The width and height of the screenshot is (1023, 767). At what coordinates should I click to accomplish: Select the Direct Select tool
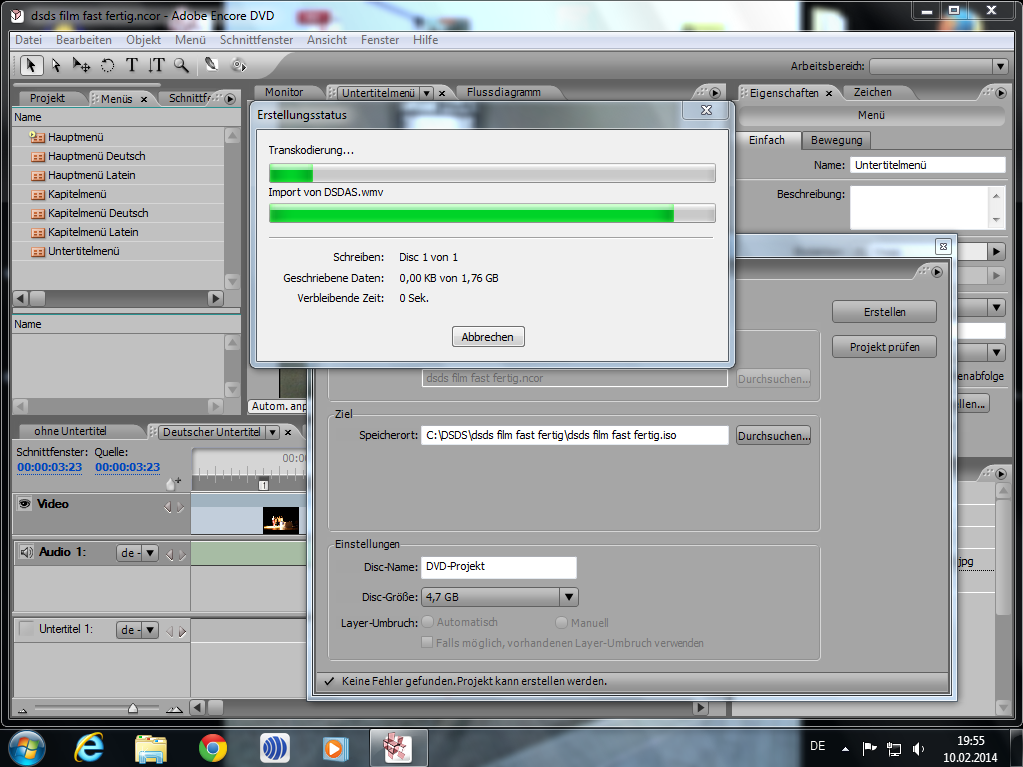56,65
